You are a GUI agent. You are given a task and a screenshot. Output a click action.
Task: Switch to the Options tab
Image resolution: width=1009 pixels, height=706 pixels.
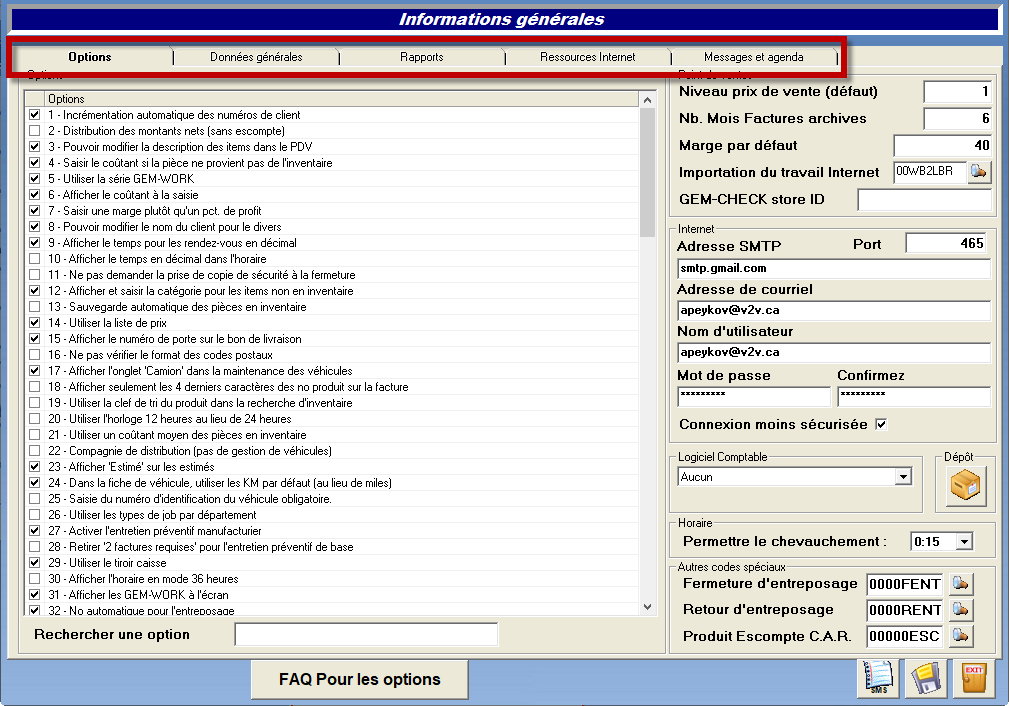click(90, 57)
